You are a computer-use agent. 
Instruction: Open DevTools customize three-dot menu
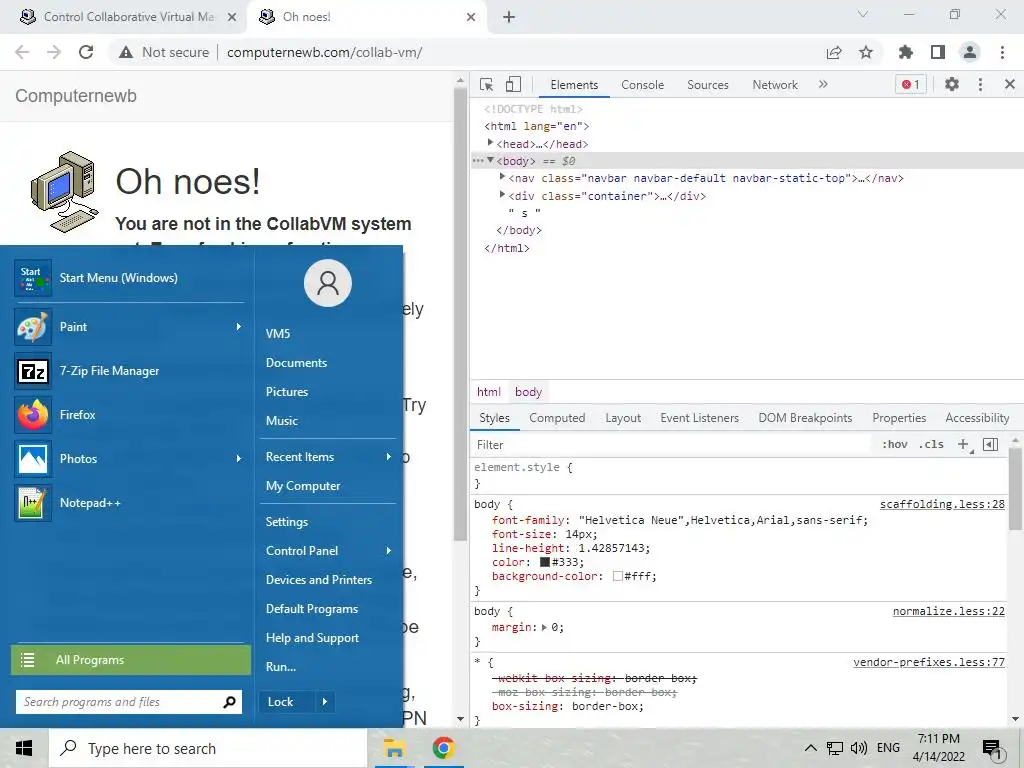(x=980, y=84)
